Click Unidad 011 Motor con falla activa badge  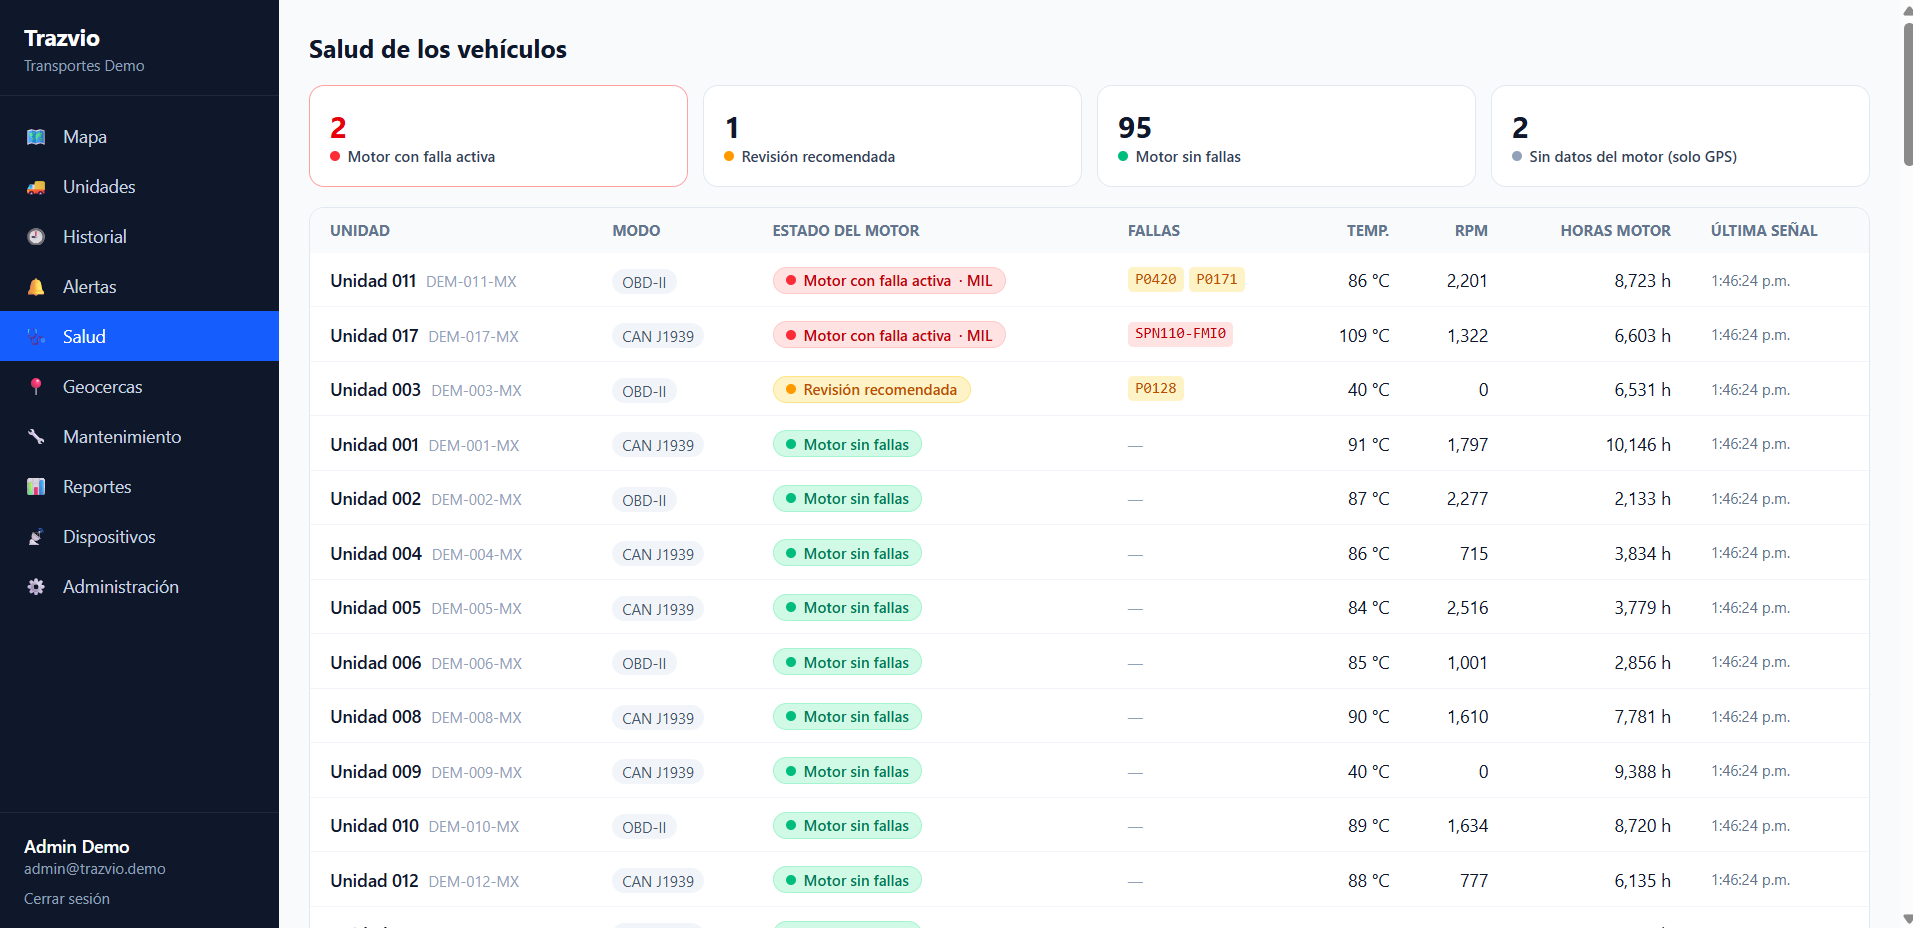coord(889,281)
